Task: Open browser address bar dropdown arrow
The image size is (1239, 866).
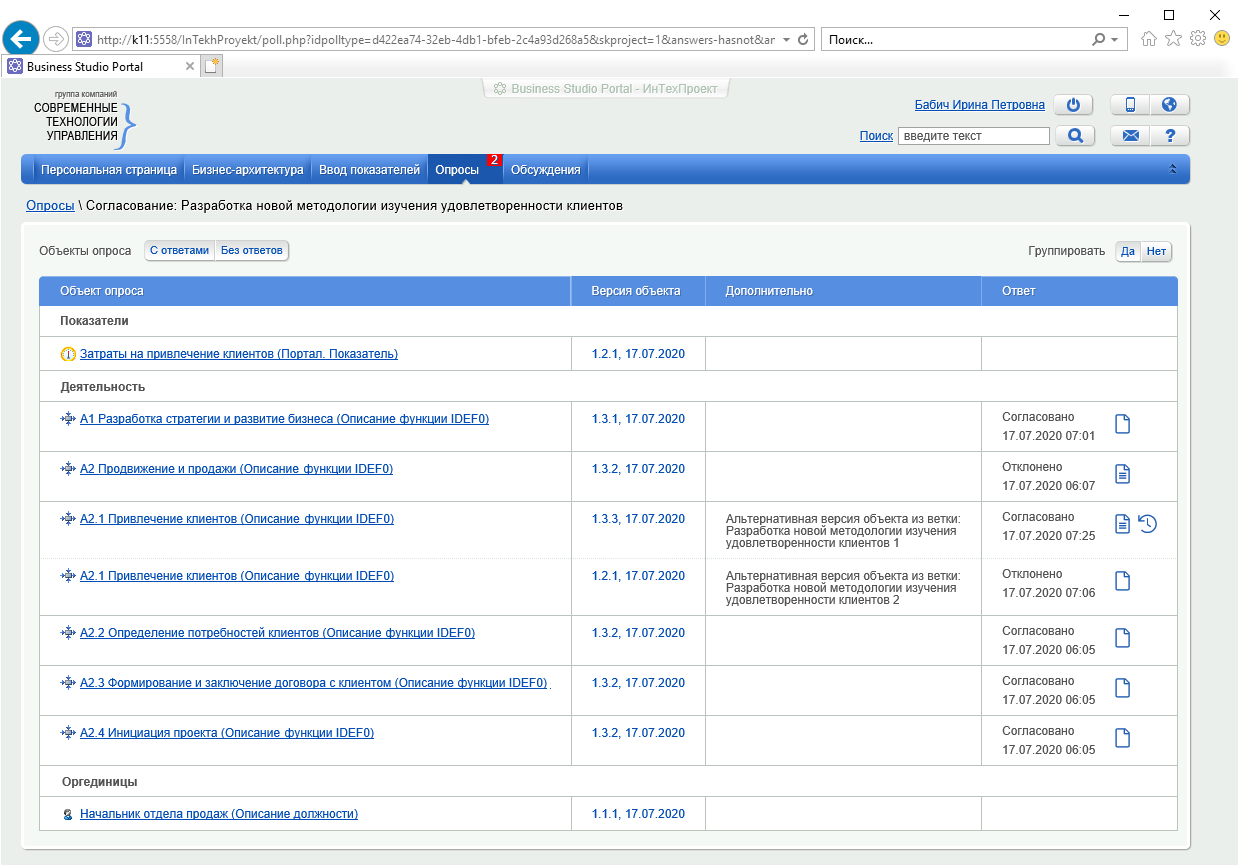Action: click(787, 40)
